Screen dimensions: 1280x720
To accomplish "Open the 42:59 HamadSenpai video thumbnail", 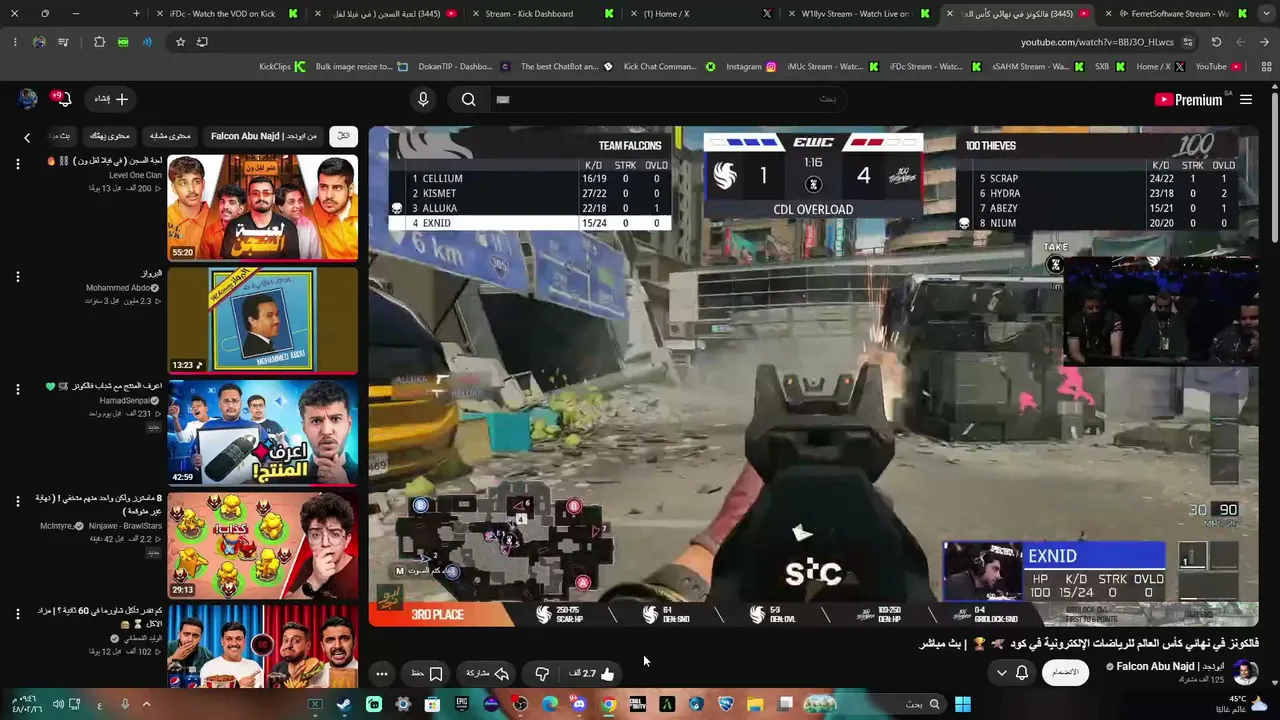I will point(262,433).
